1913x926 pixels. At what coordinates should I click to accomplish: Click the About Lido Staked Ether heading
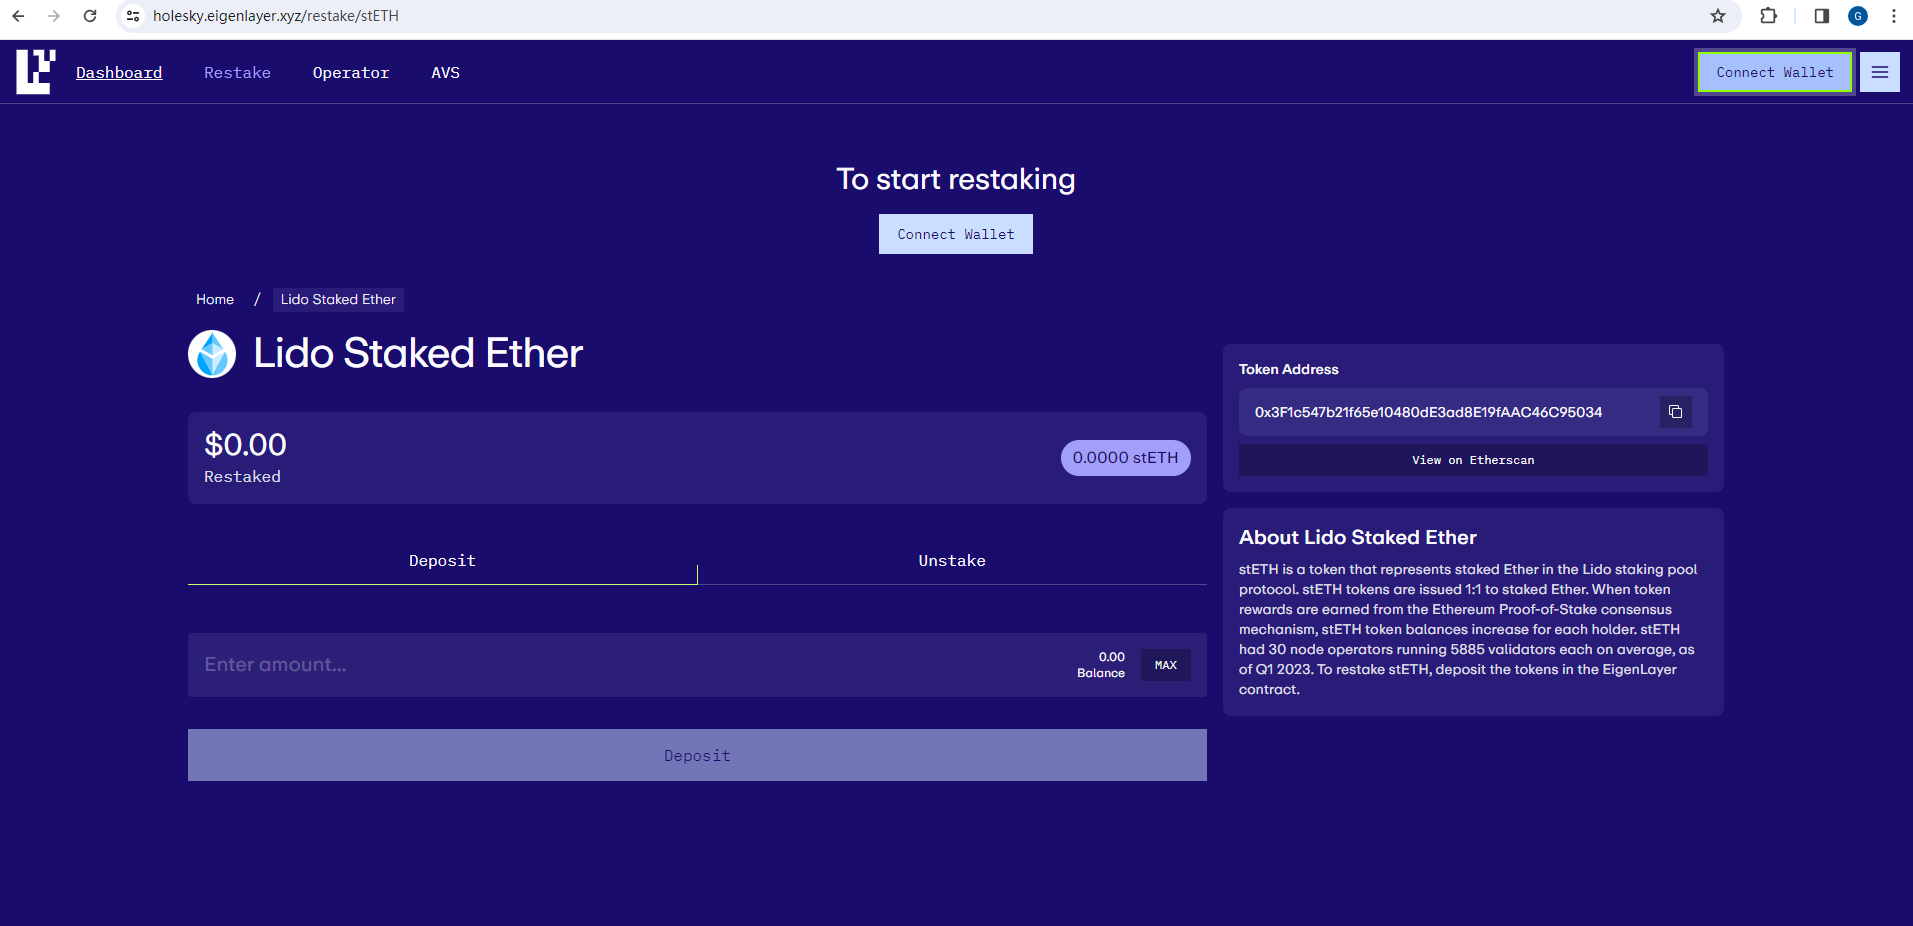(x=1357, y=537)
